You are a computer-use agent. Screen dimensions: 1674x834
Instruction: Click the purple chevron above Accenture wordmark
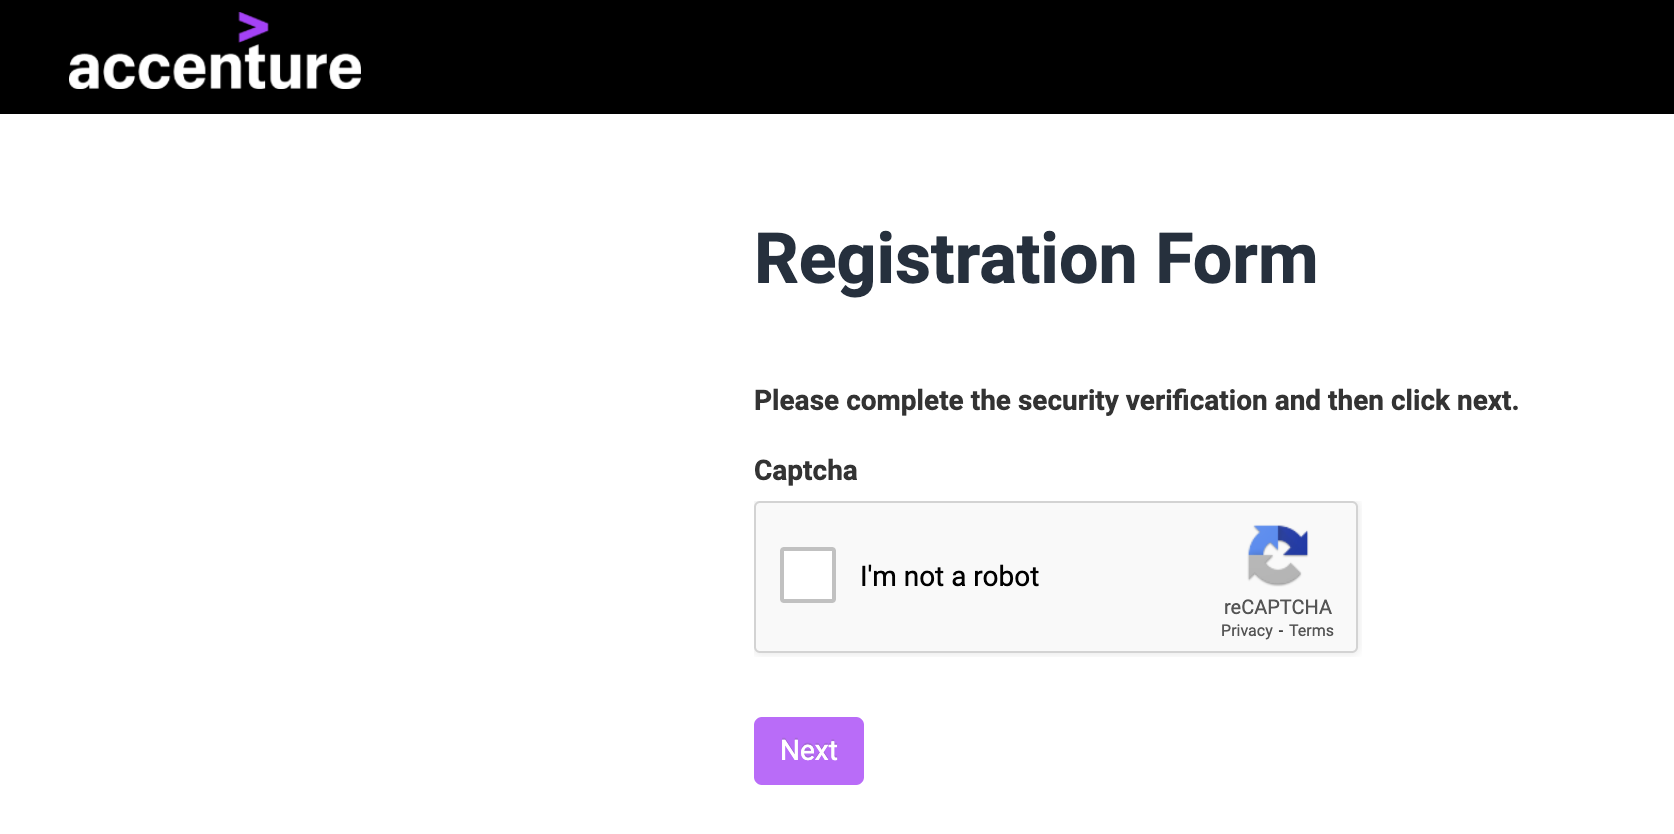(254, 27)
